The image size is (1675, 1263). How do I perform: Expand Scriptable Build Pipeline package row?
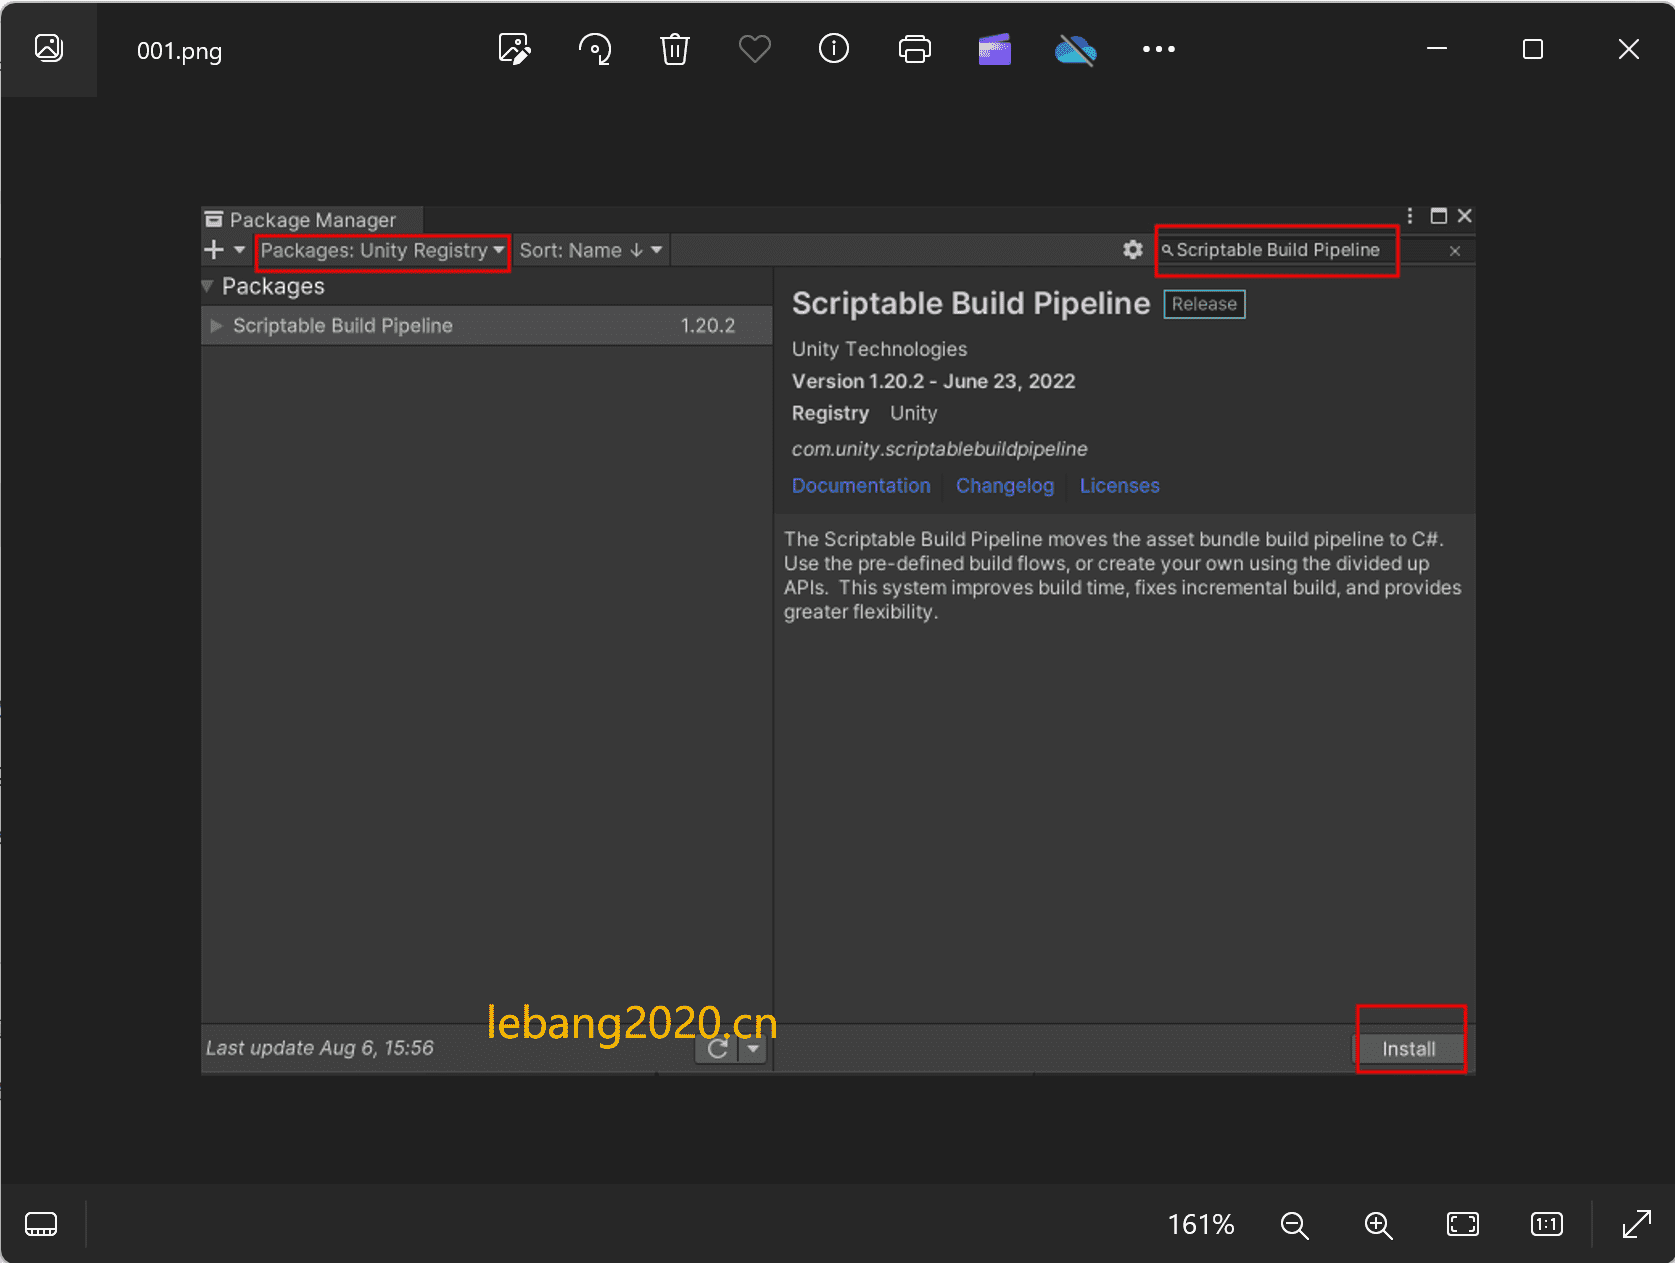pyautogui.click(x=216, y=326)
